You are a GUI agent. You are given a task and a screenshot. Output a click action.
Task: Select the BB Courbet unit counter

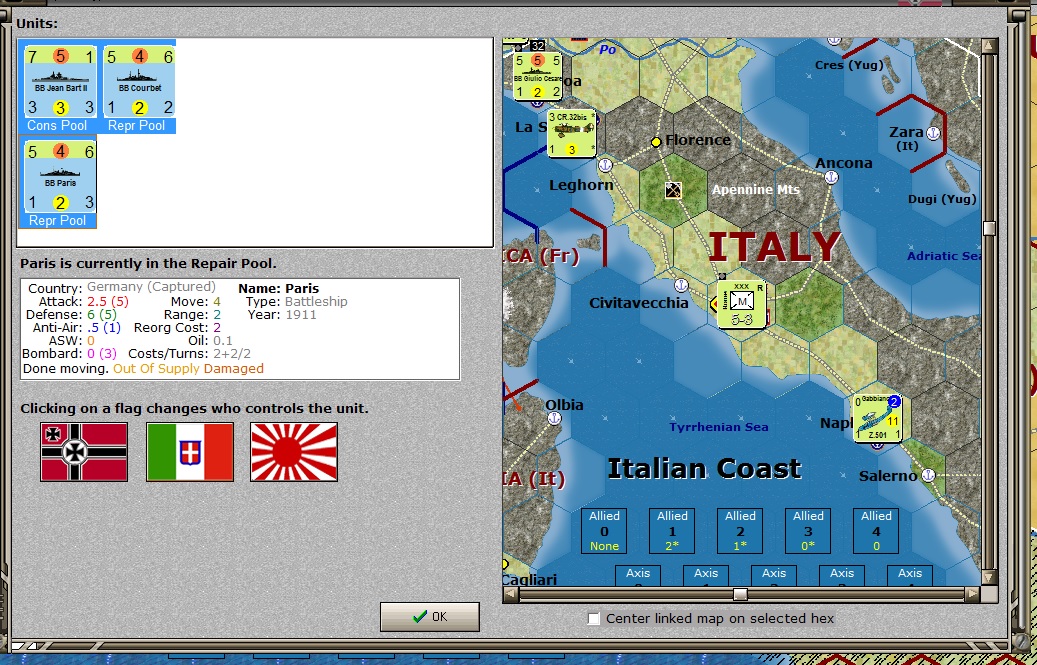pyautogui.click(x=140, y=82)
